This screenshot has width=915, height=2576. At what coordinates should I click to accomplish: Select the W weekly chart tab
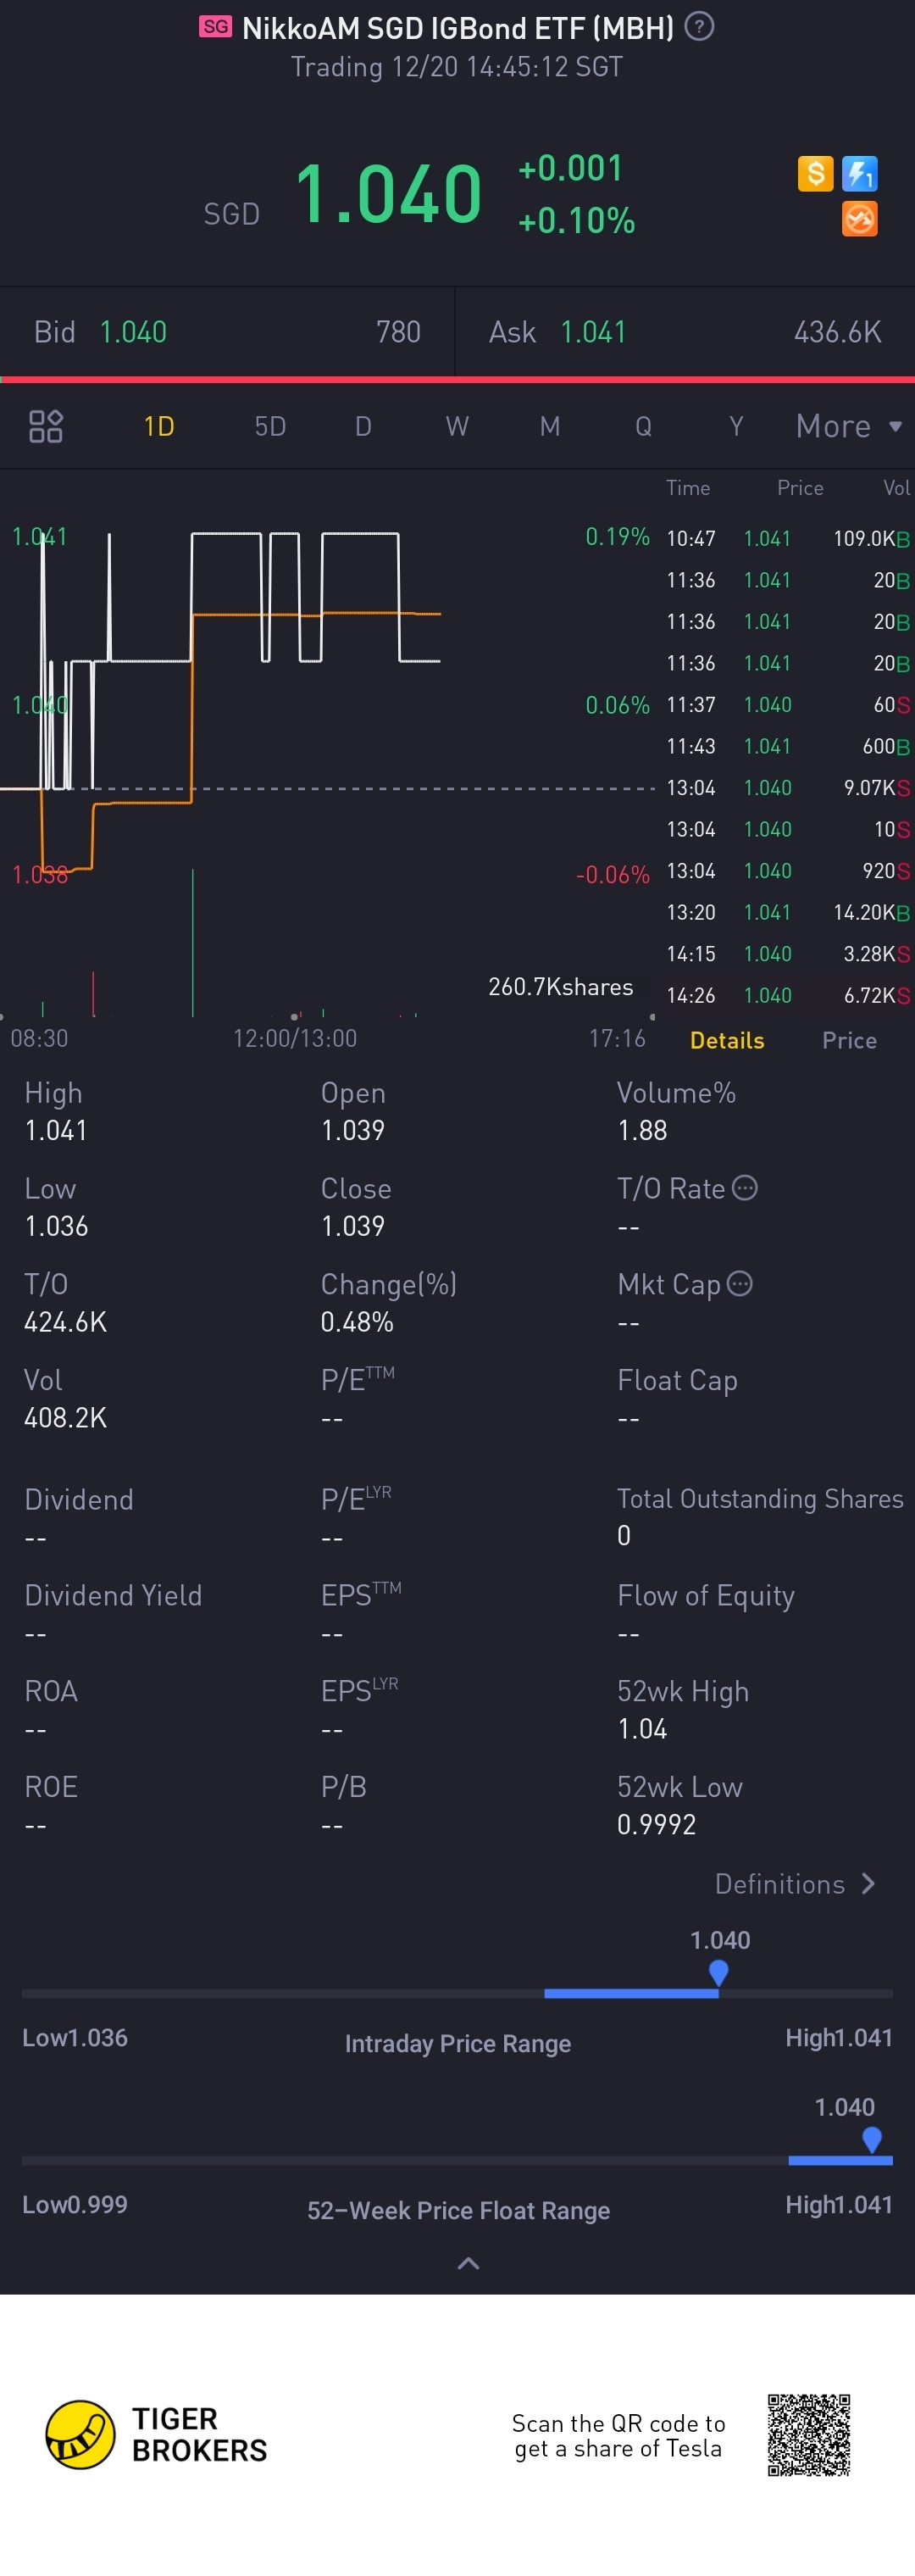(x=457, y=426)
